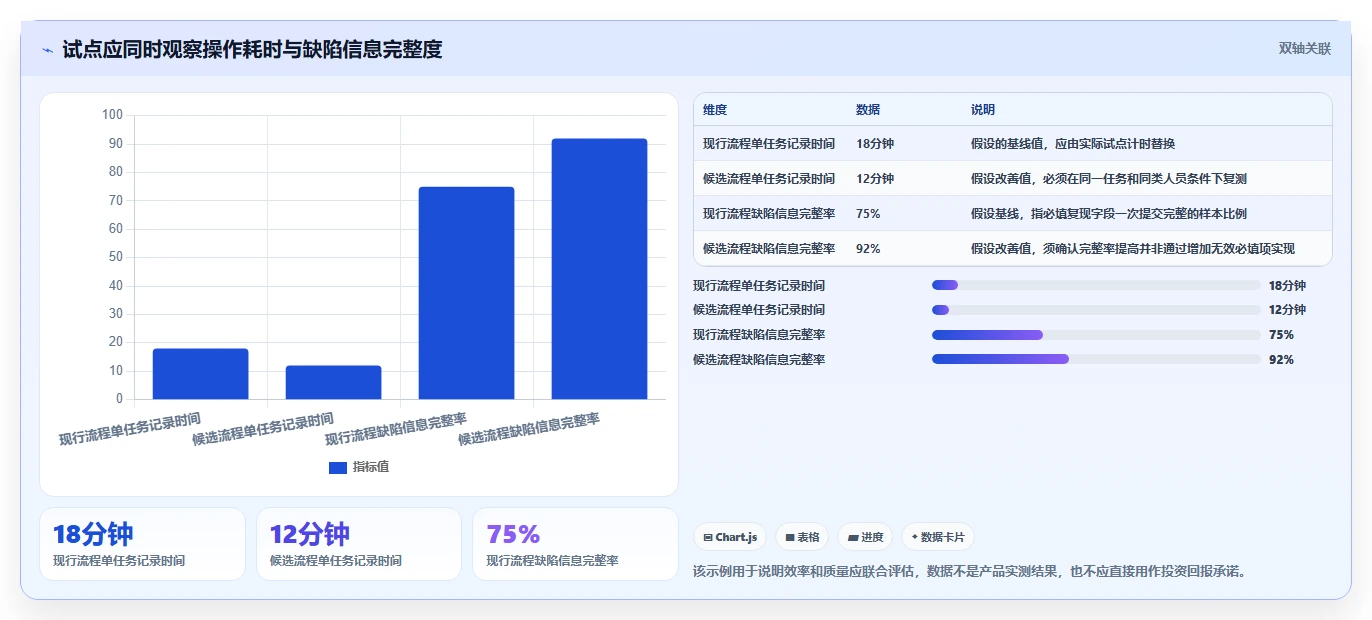Image resolution: width=1372 pixels, height=620 pixels.
Task: Click table cell 候选流程单任务记录时间
Action: coord(769,179)
